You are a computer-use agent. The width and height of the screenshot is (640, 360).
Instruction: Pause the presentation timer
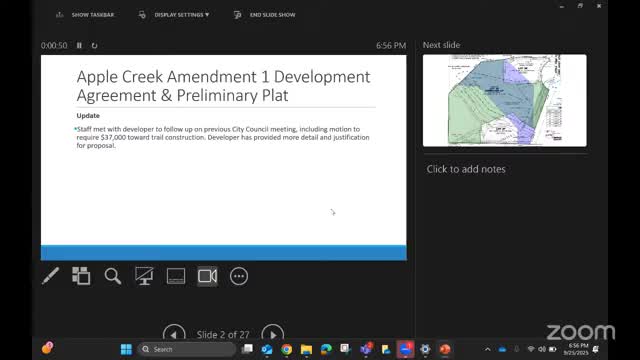coord(79,45)
